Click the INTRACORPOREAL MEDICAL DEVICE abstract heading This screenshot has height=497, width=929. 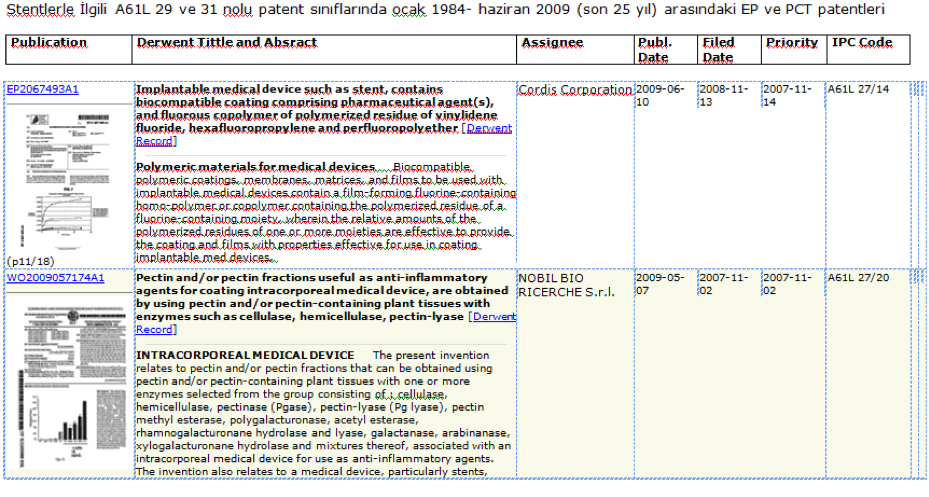[x=245, y=355]
